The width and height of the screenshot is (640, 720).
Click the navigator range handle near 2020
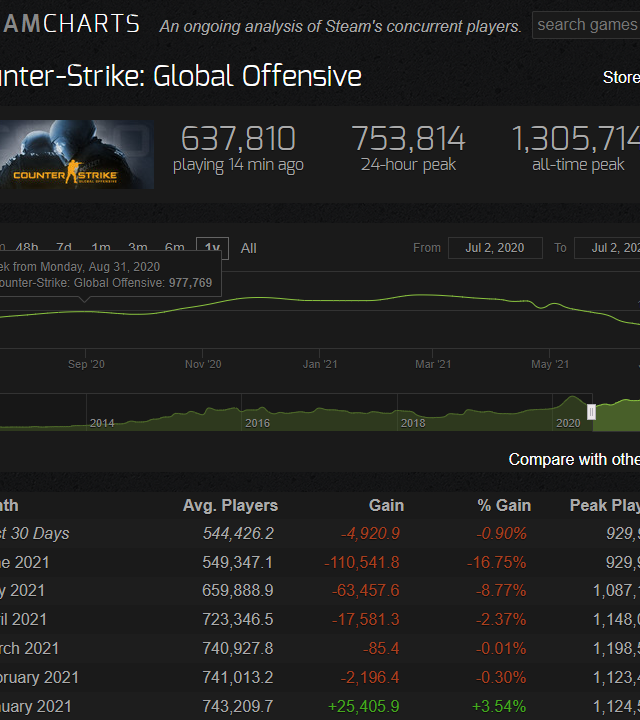(x=591, y=412)
